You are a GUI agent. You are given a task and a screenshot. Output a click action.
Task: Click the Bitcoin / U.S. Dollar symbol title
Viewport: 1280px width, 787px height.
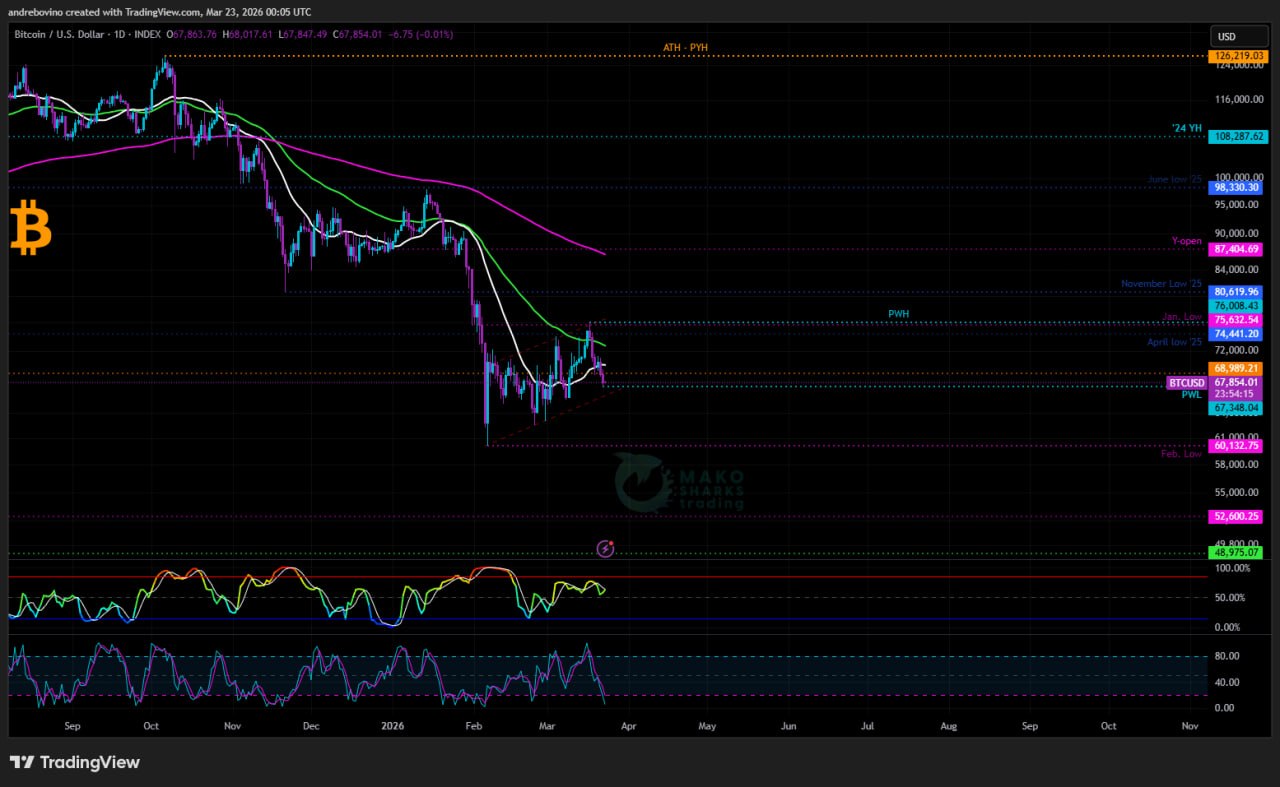click(73, 34)
